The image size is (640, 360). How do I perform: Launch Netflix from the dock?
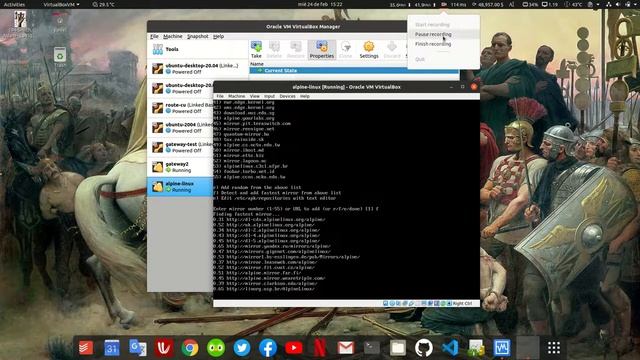(320, 348)
